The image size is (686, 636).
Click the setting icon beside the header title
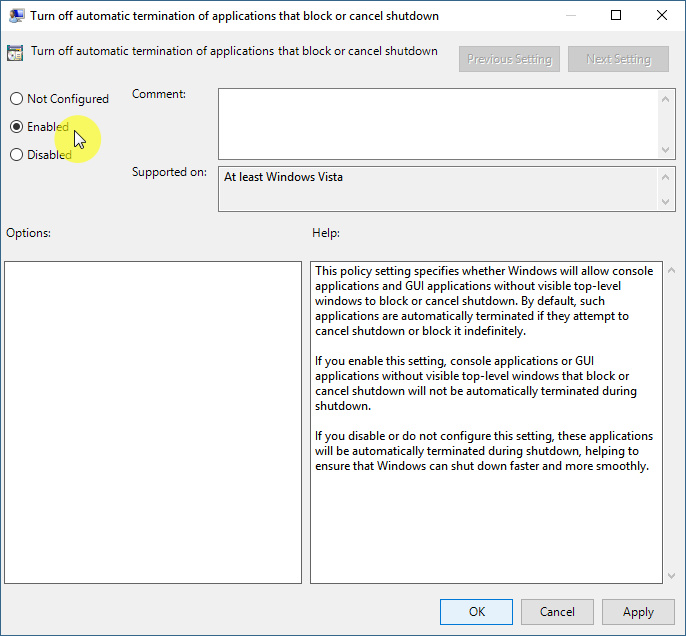pos(16,53)
